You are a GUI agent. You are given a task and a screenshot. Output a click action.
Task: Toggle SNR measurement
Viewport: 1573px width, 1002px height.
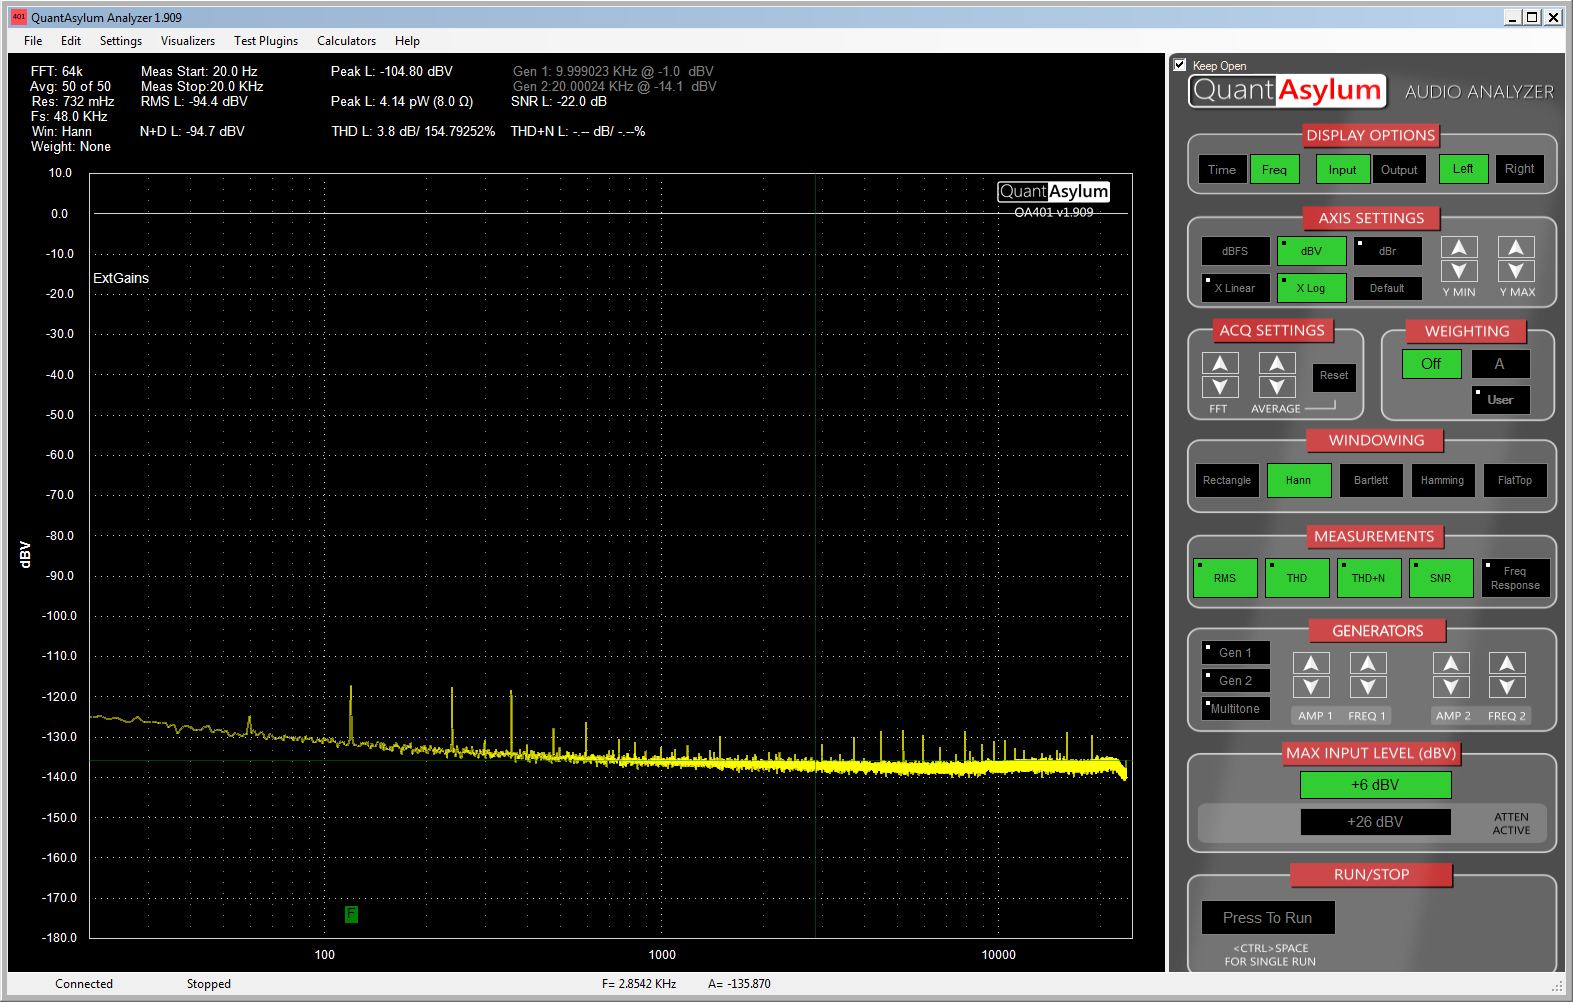(1440, 578)
